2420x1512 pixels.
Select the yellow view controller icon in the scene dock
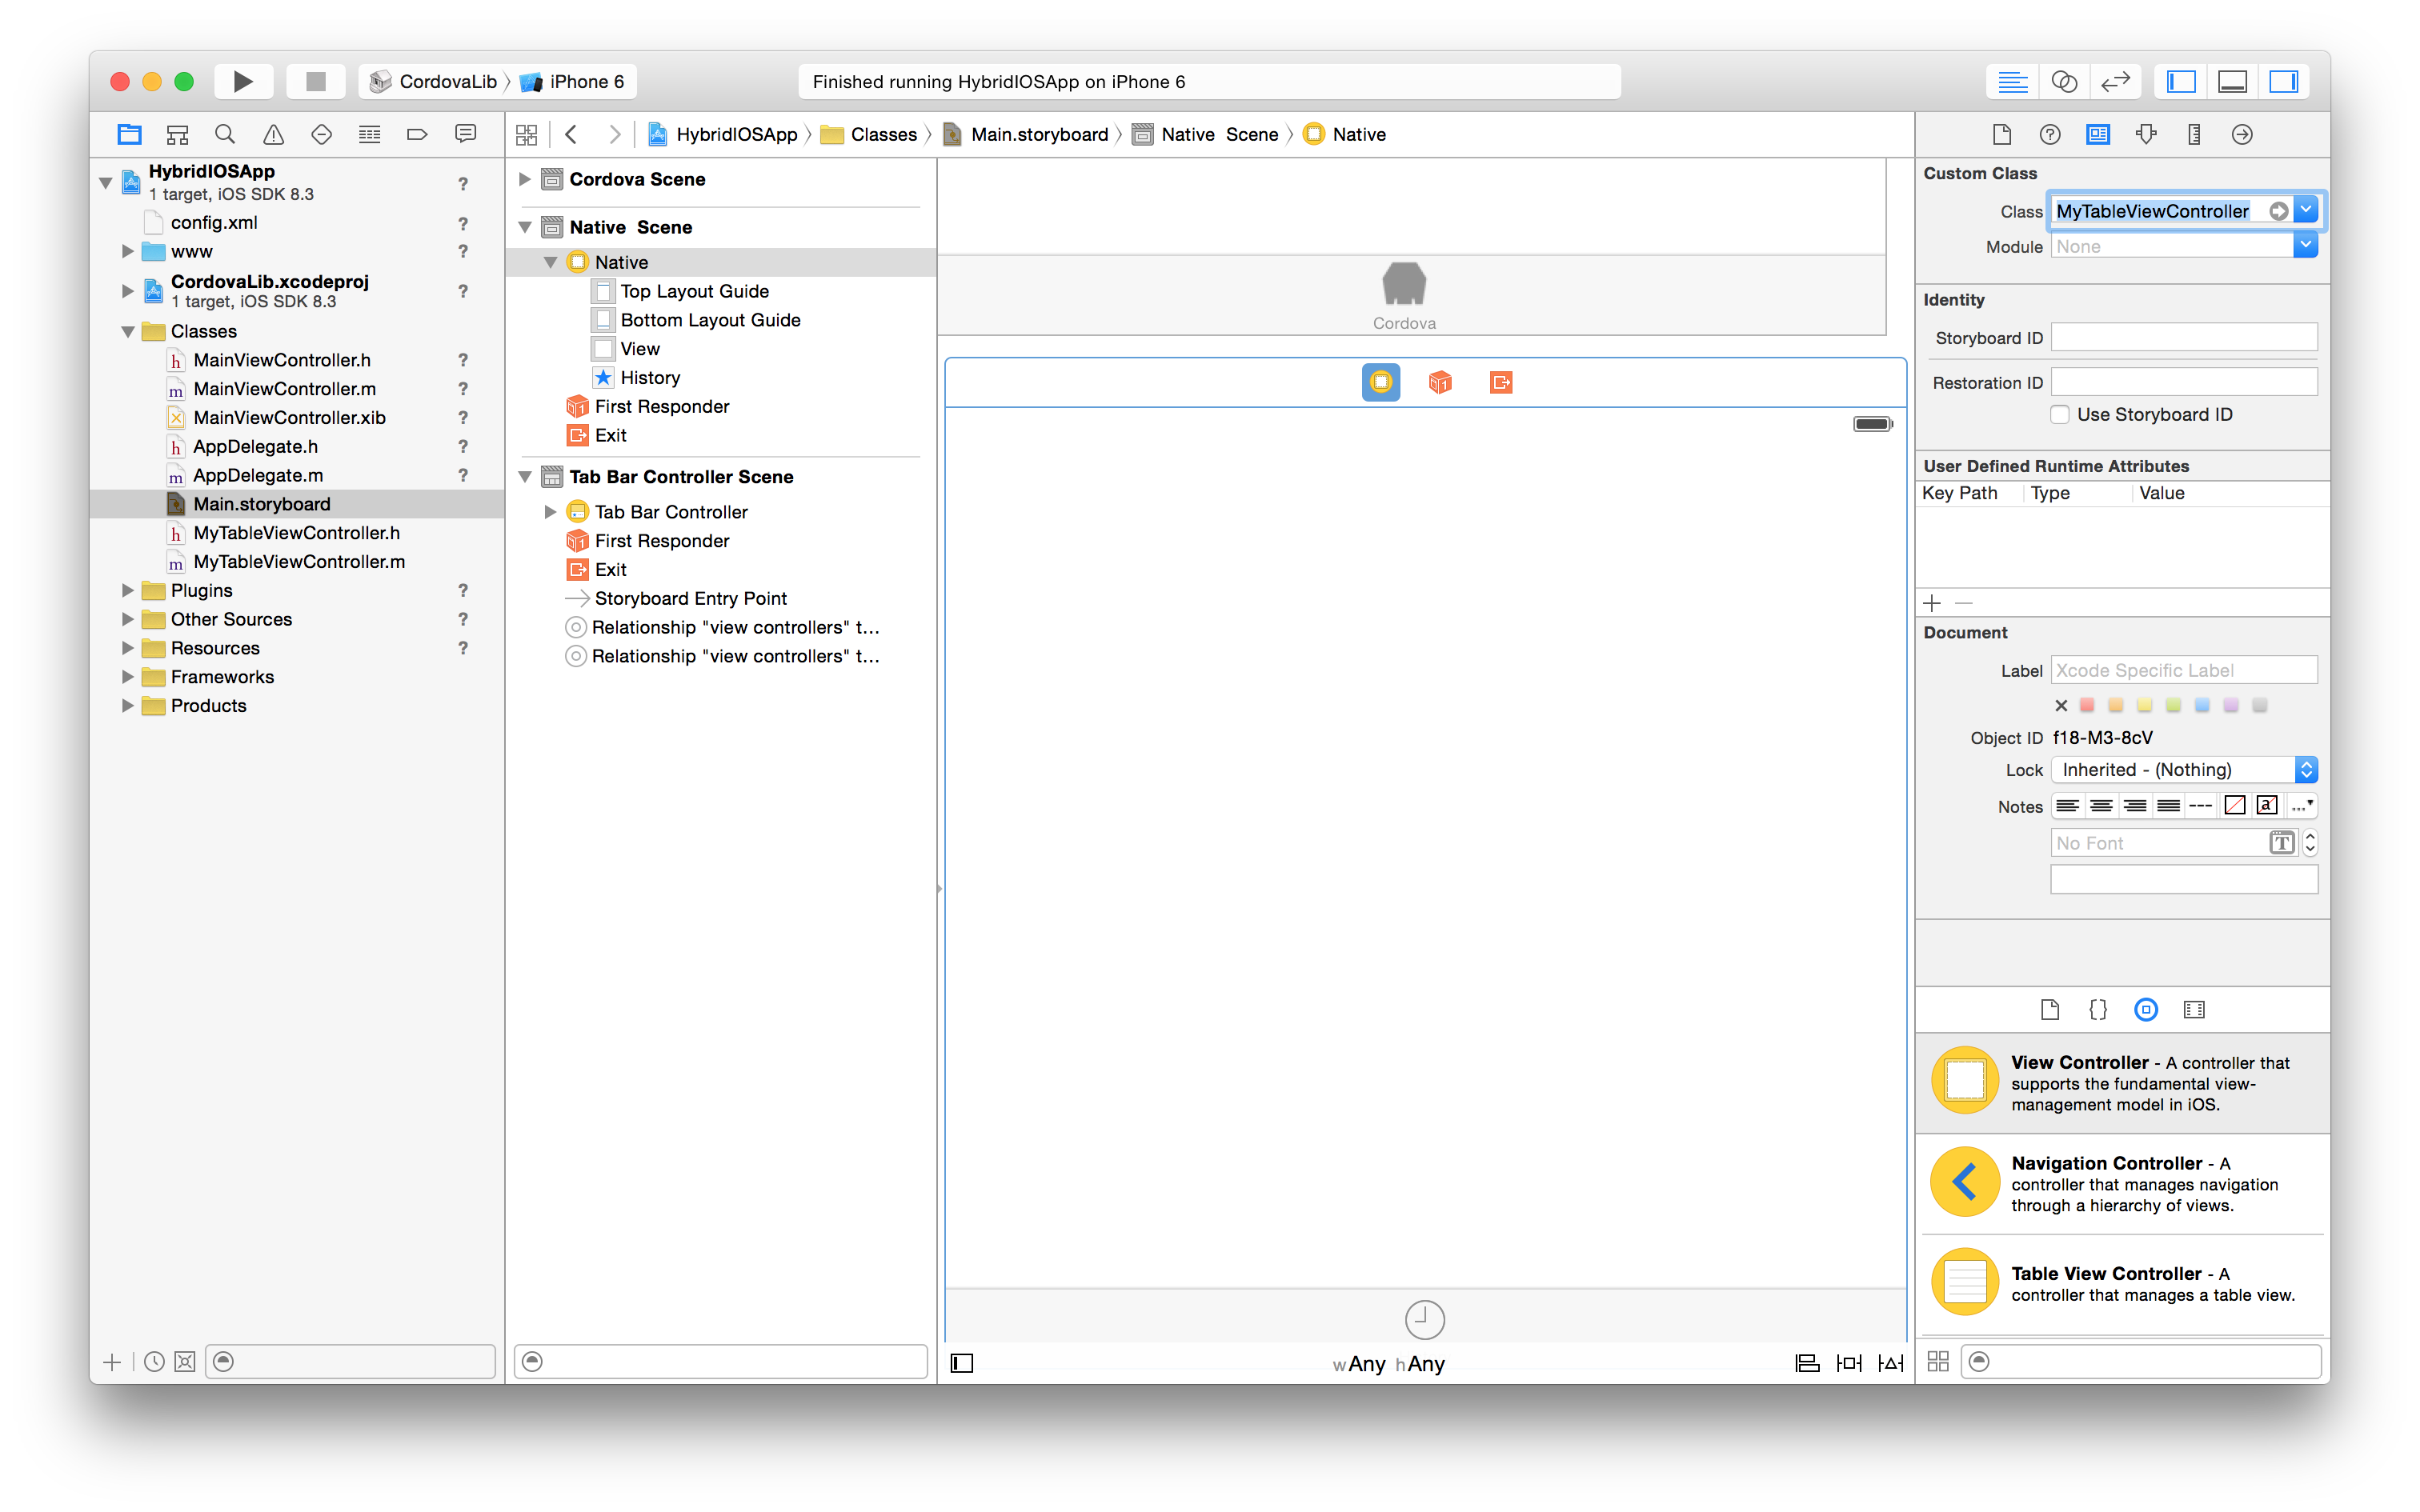[x=1380, y=382]
